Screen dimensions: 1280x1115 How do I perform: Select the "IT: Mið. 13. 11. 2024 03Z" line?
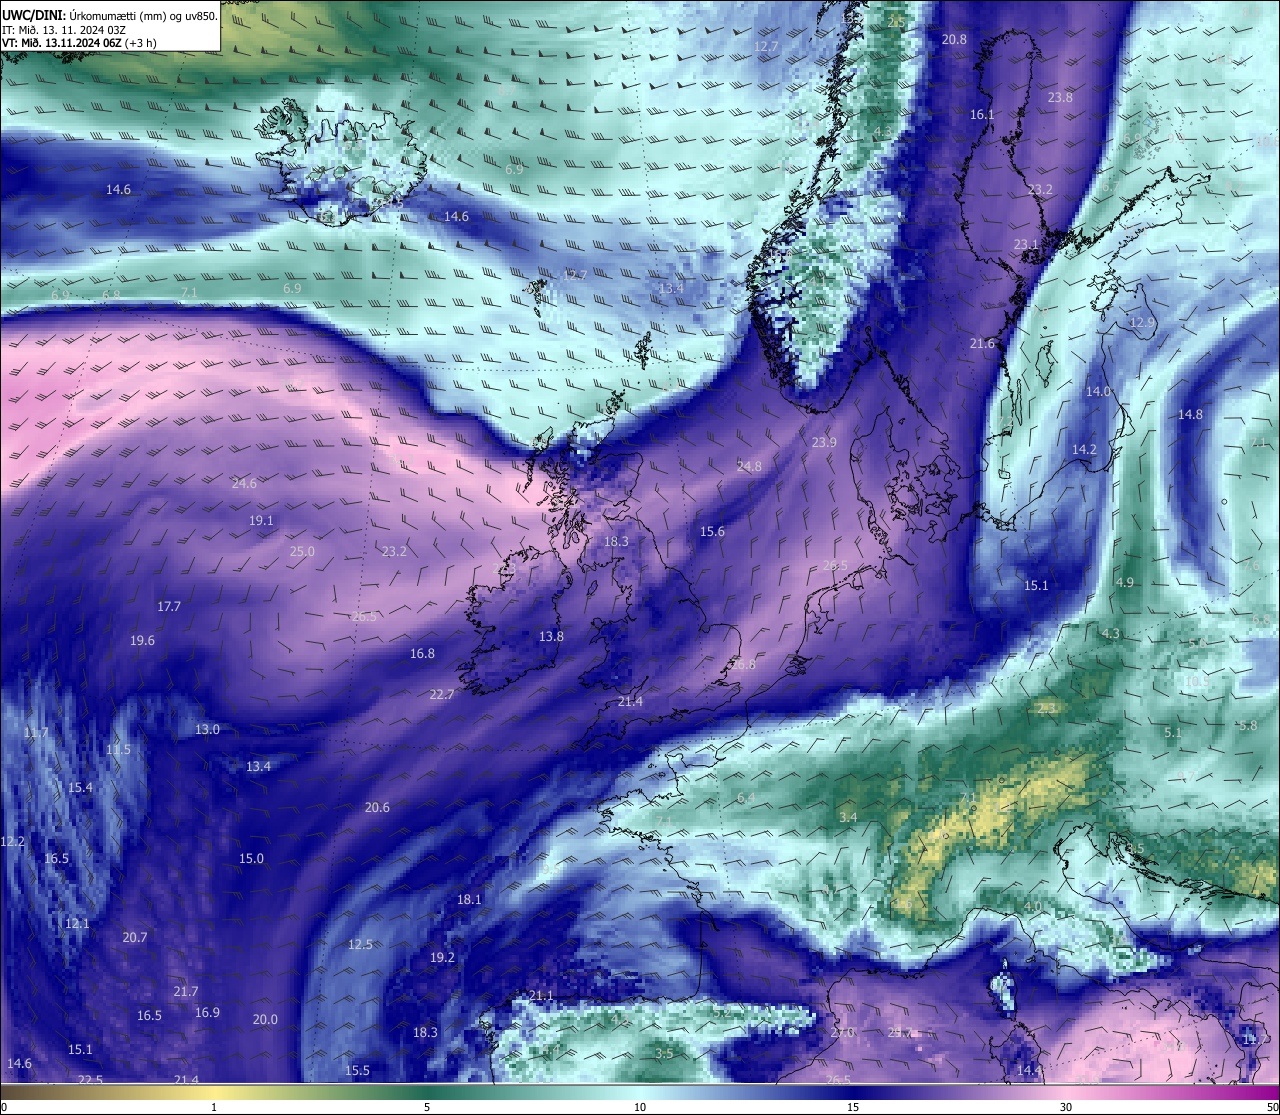pos(64,29)
